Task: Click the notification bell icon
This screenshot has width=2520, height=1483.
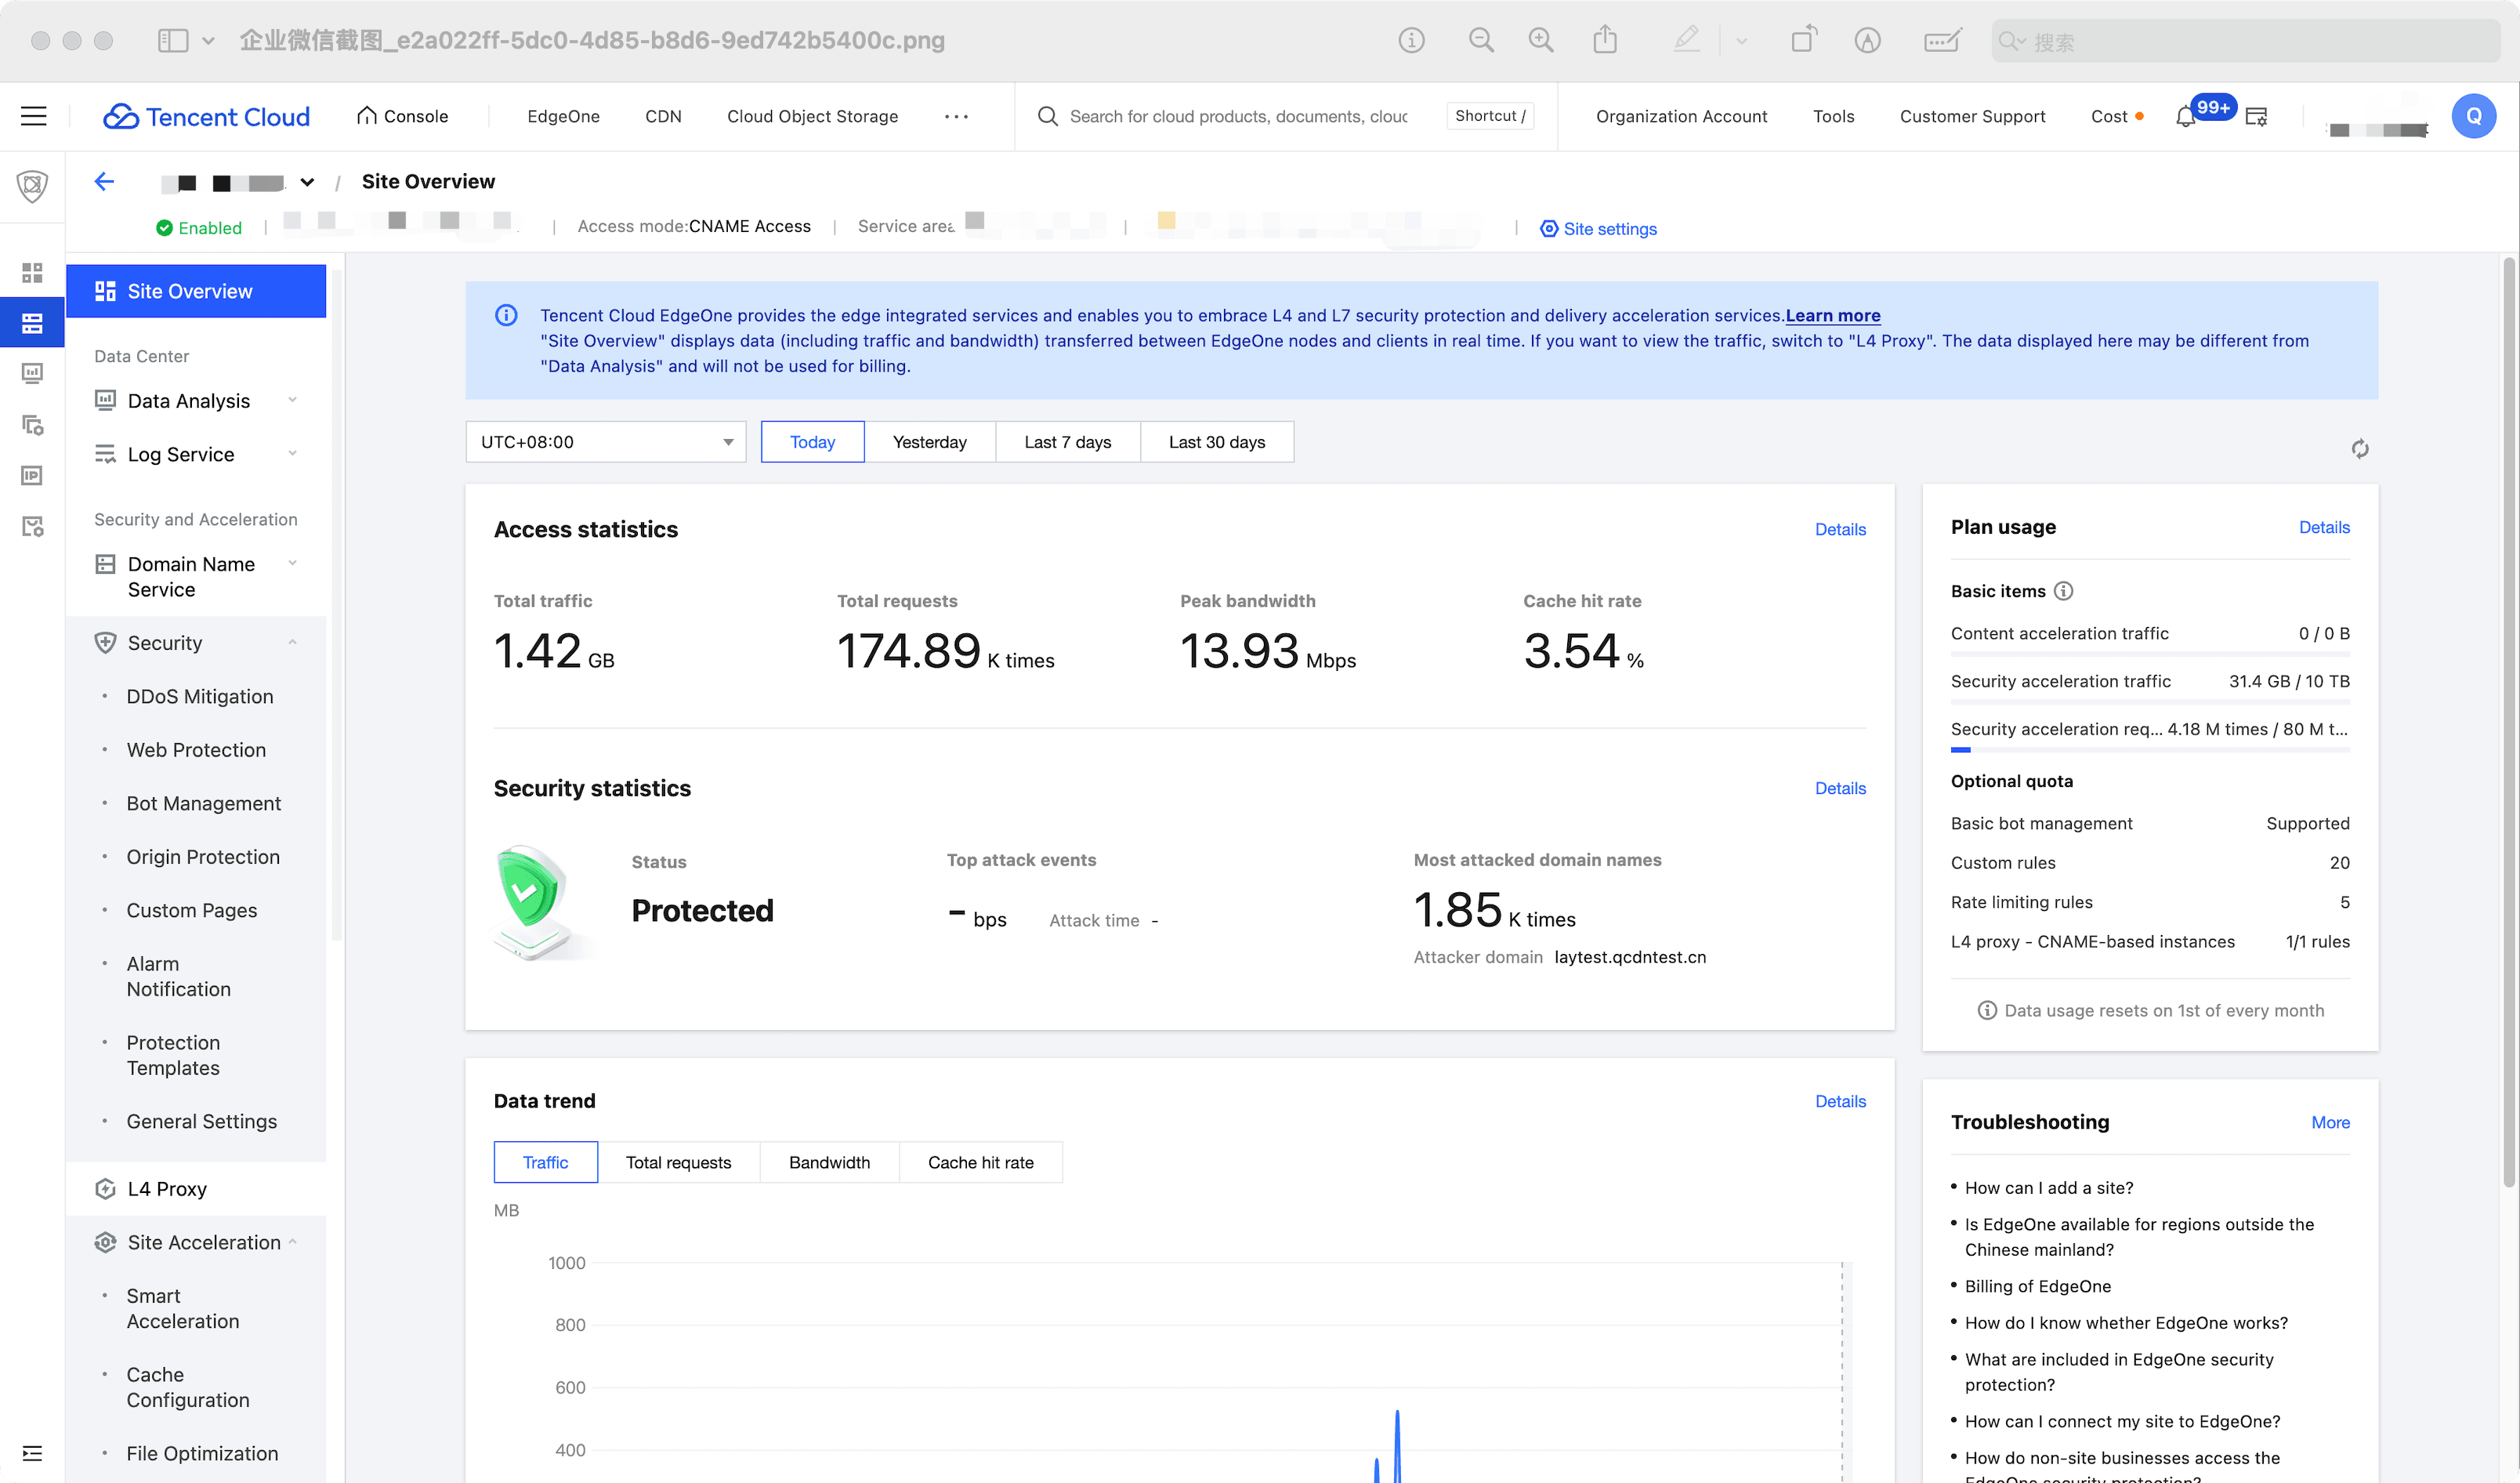Action: pyautogui.click(x=2185, y=117)
